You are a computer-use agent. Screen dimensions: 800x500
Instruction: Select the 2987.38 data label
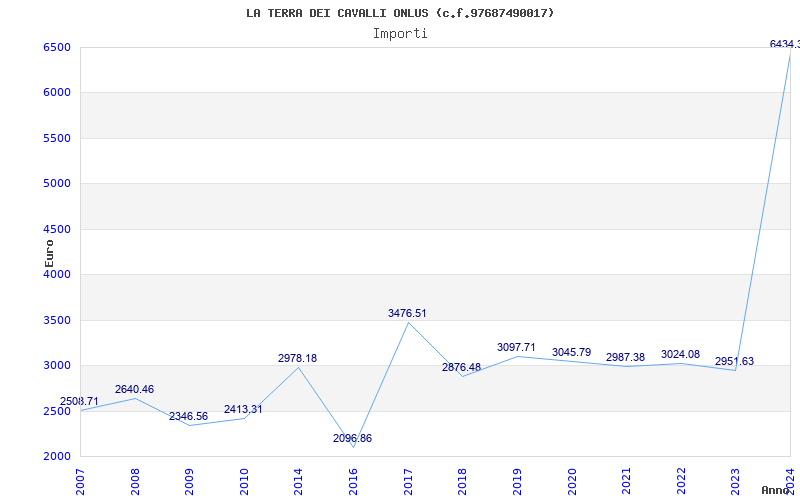pyautogui.click(x=626, y=358)
